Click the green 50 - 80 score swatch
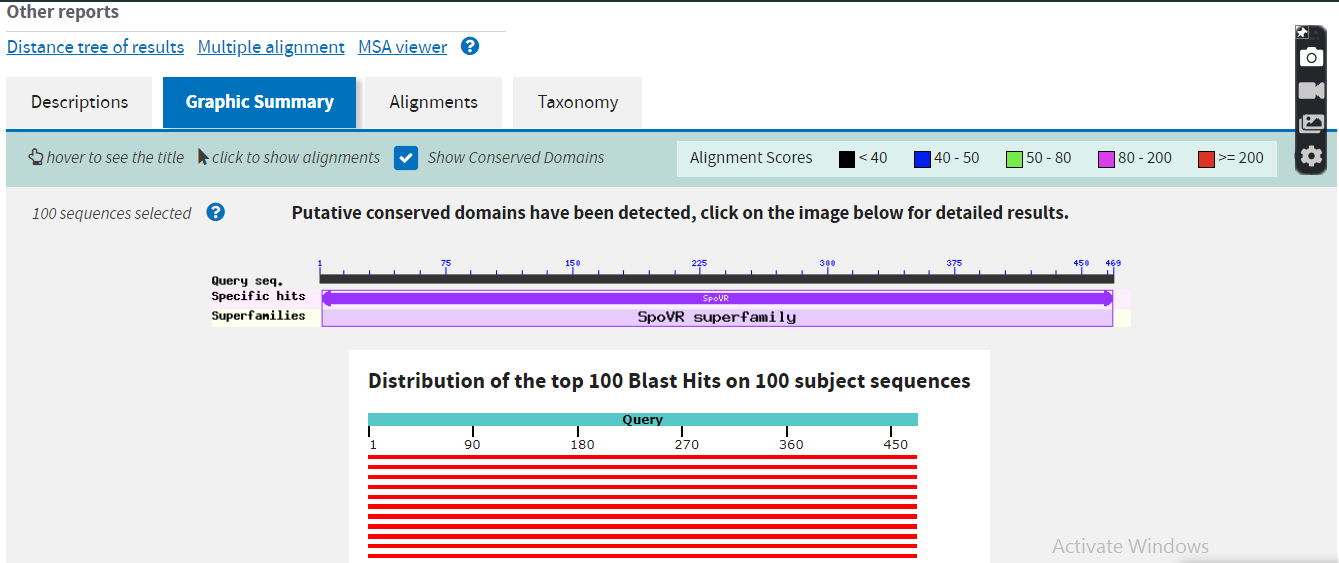The image size is (1339, 563). 1014,159
